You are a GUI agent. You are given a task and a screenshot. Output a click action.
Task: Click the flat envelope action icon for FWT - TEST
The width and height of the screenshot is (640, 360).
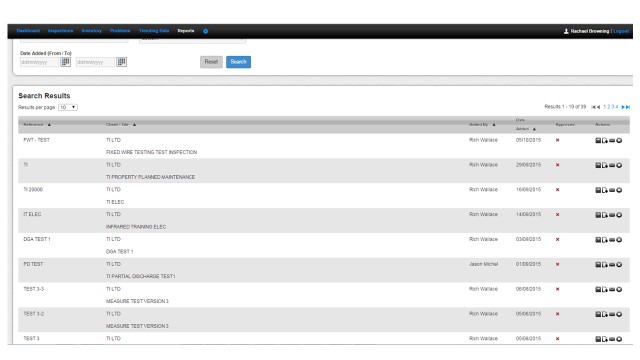point(612,140)
